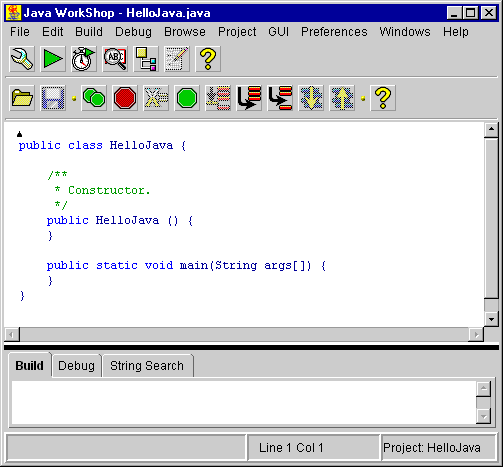Click editor vertical scrollbar down arrow

click(491, 319)
